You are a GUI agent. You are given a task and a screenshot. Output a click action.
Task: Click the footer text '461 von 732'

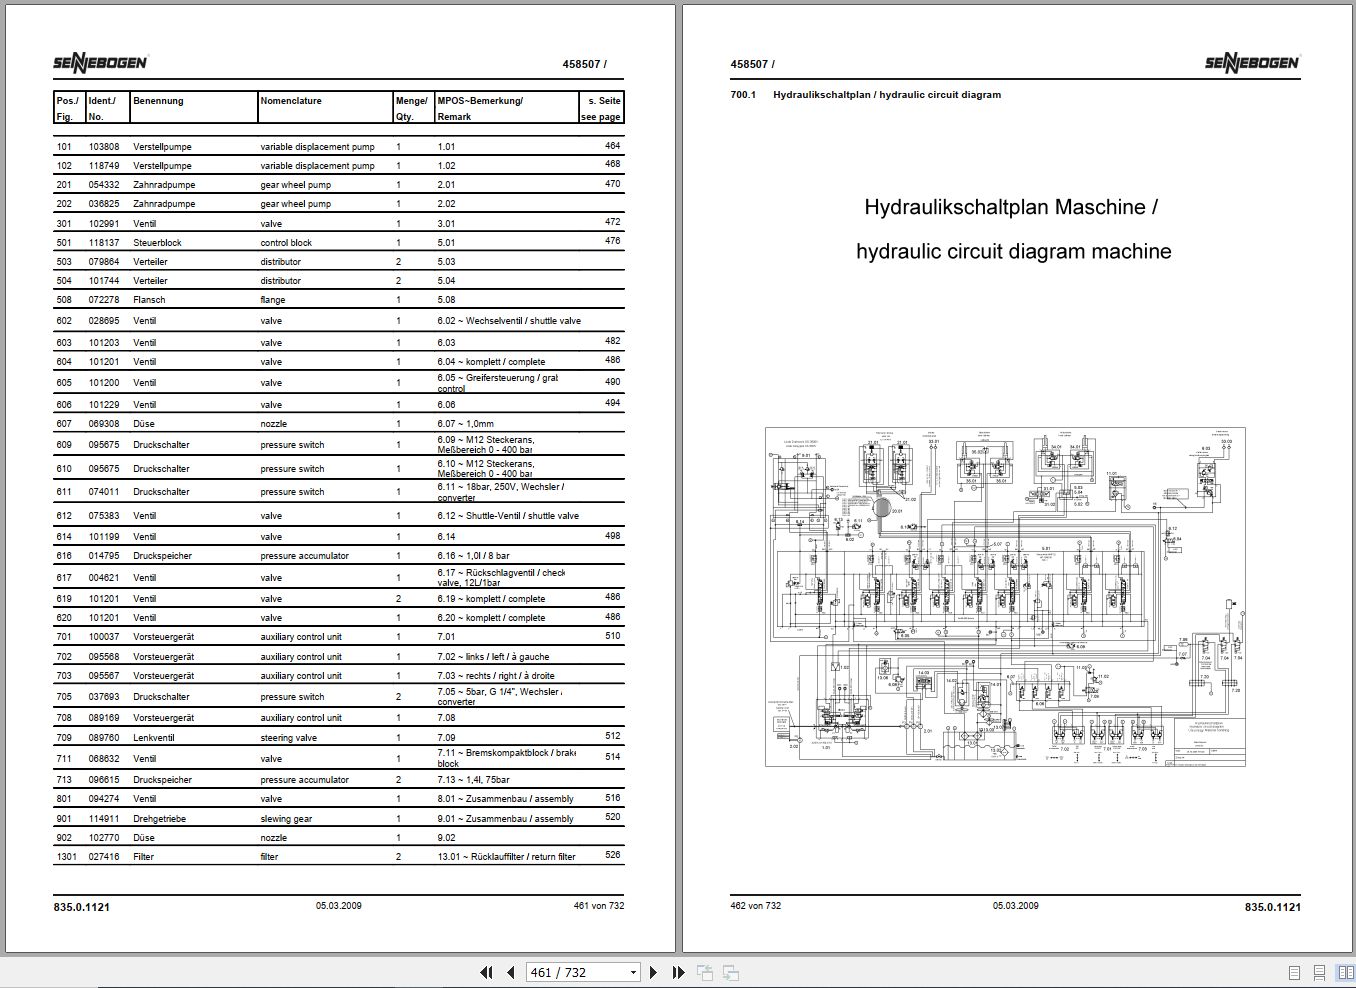click(x=599, y=906)
